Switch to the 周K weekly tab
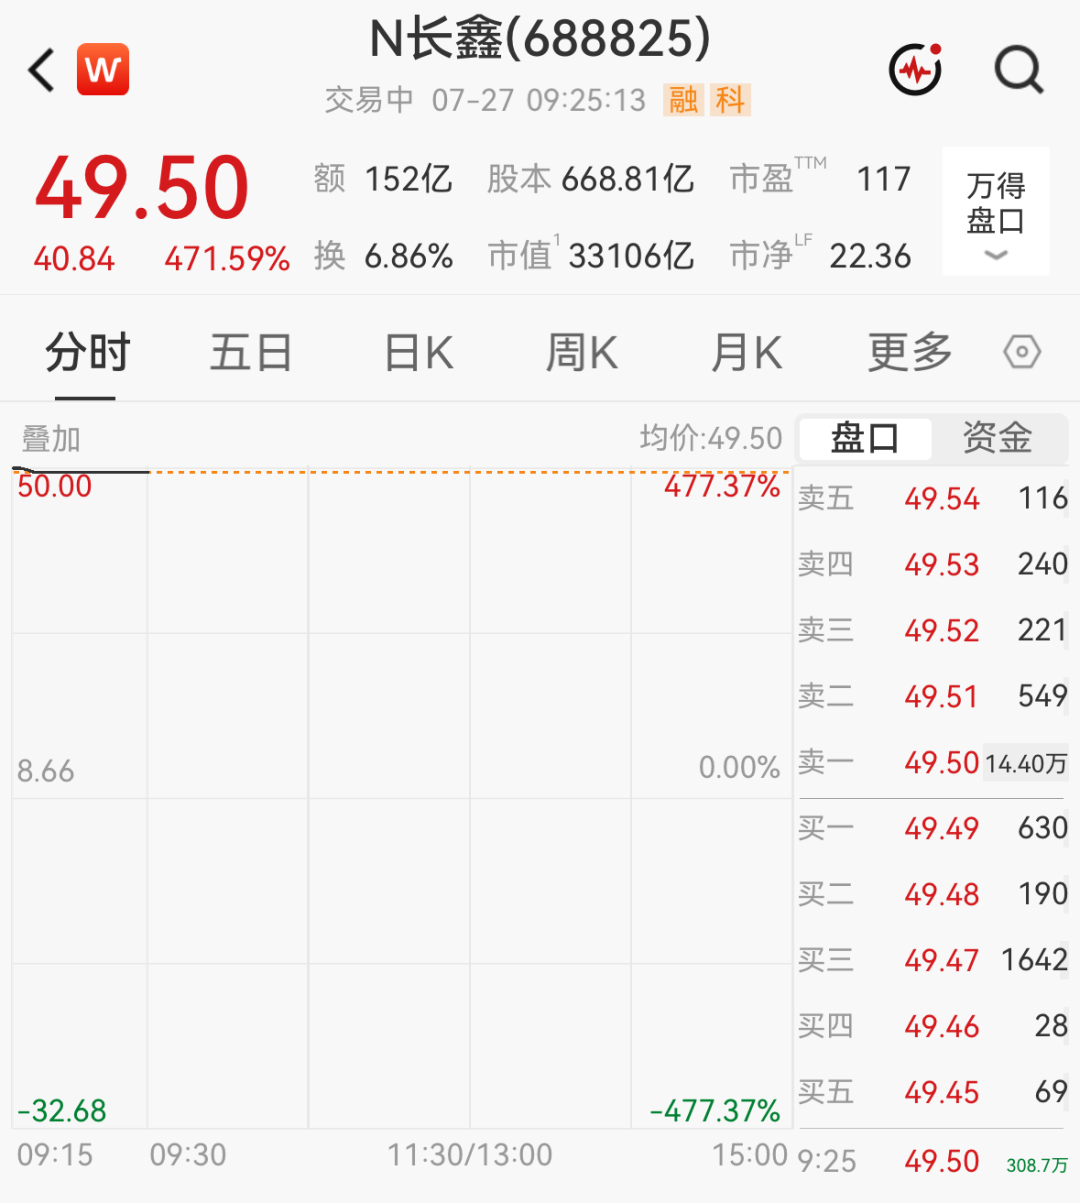The image size is (1080, 1203). pyautogui.click(x=581, y=352)
